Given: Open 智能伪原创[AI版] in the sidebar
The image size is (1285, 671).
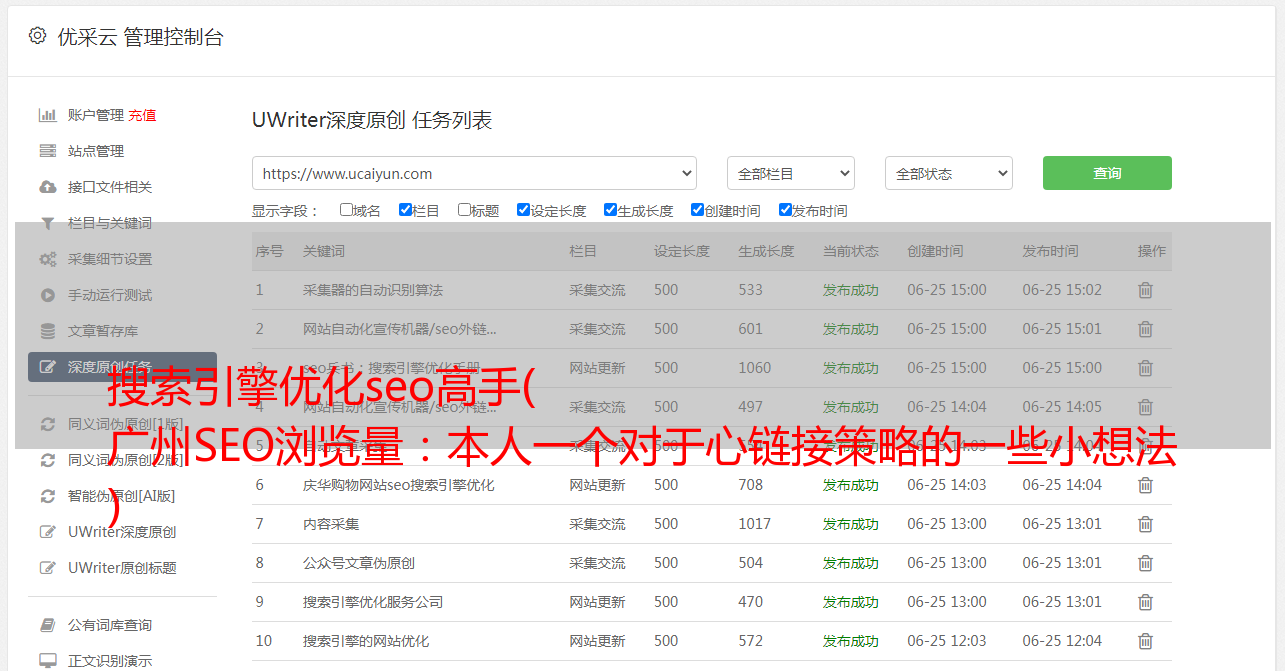Looking at the screenshot, I should coord(121,496).
